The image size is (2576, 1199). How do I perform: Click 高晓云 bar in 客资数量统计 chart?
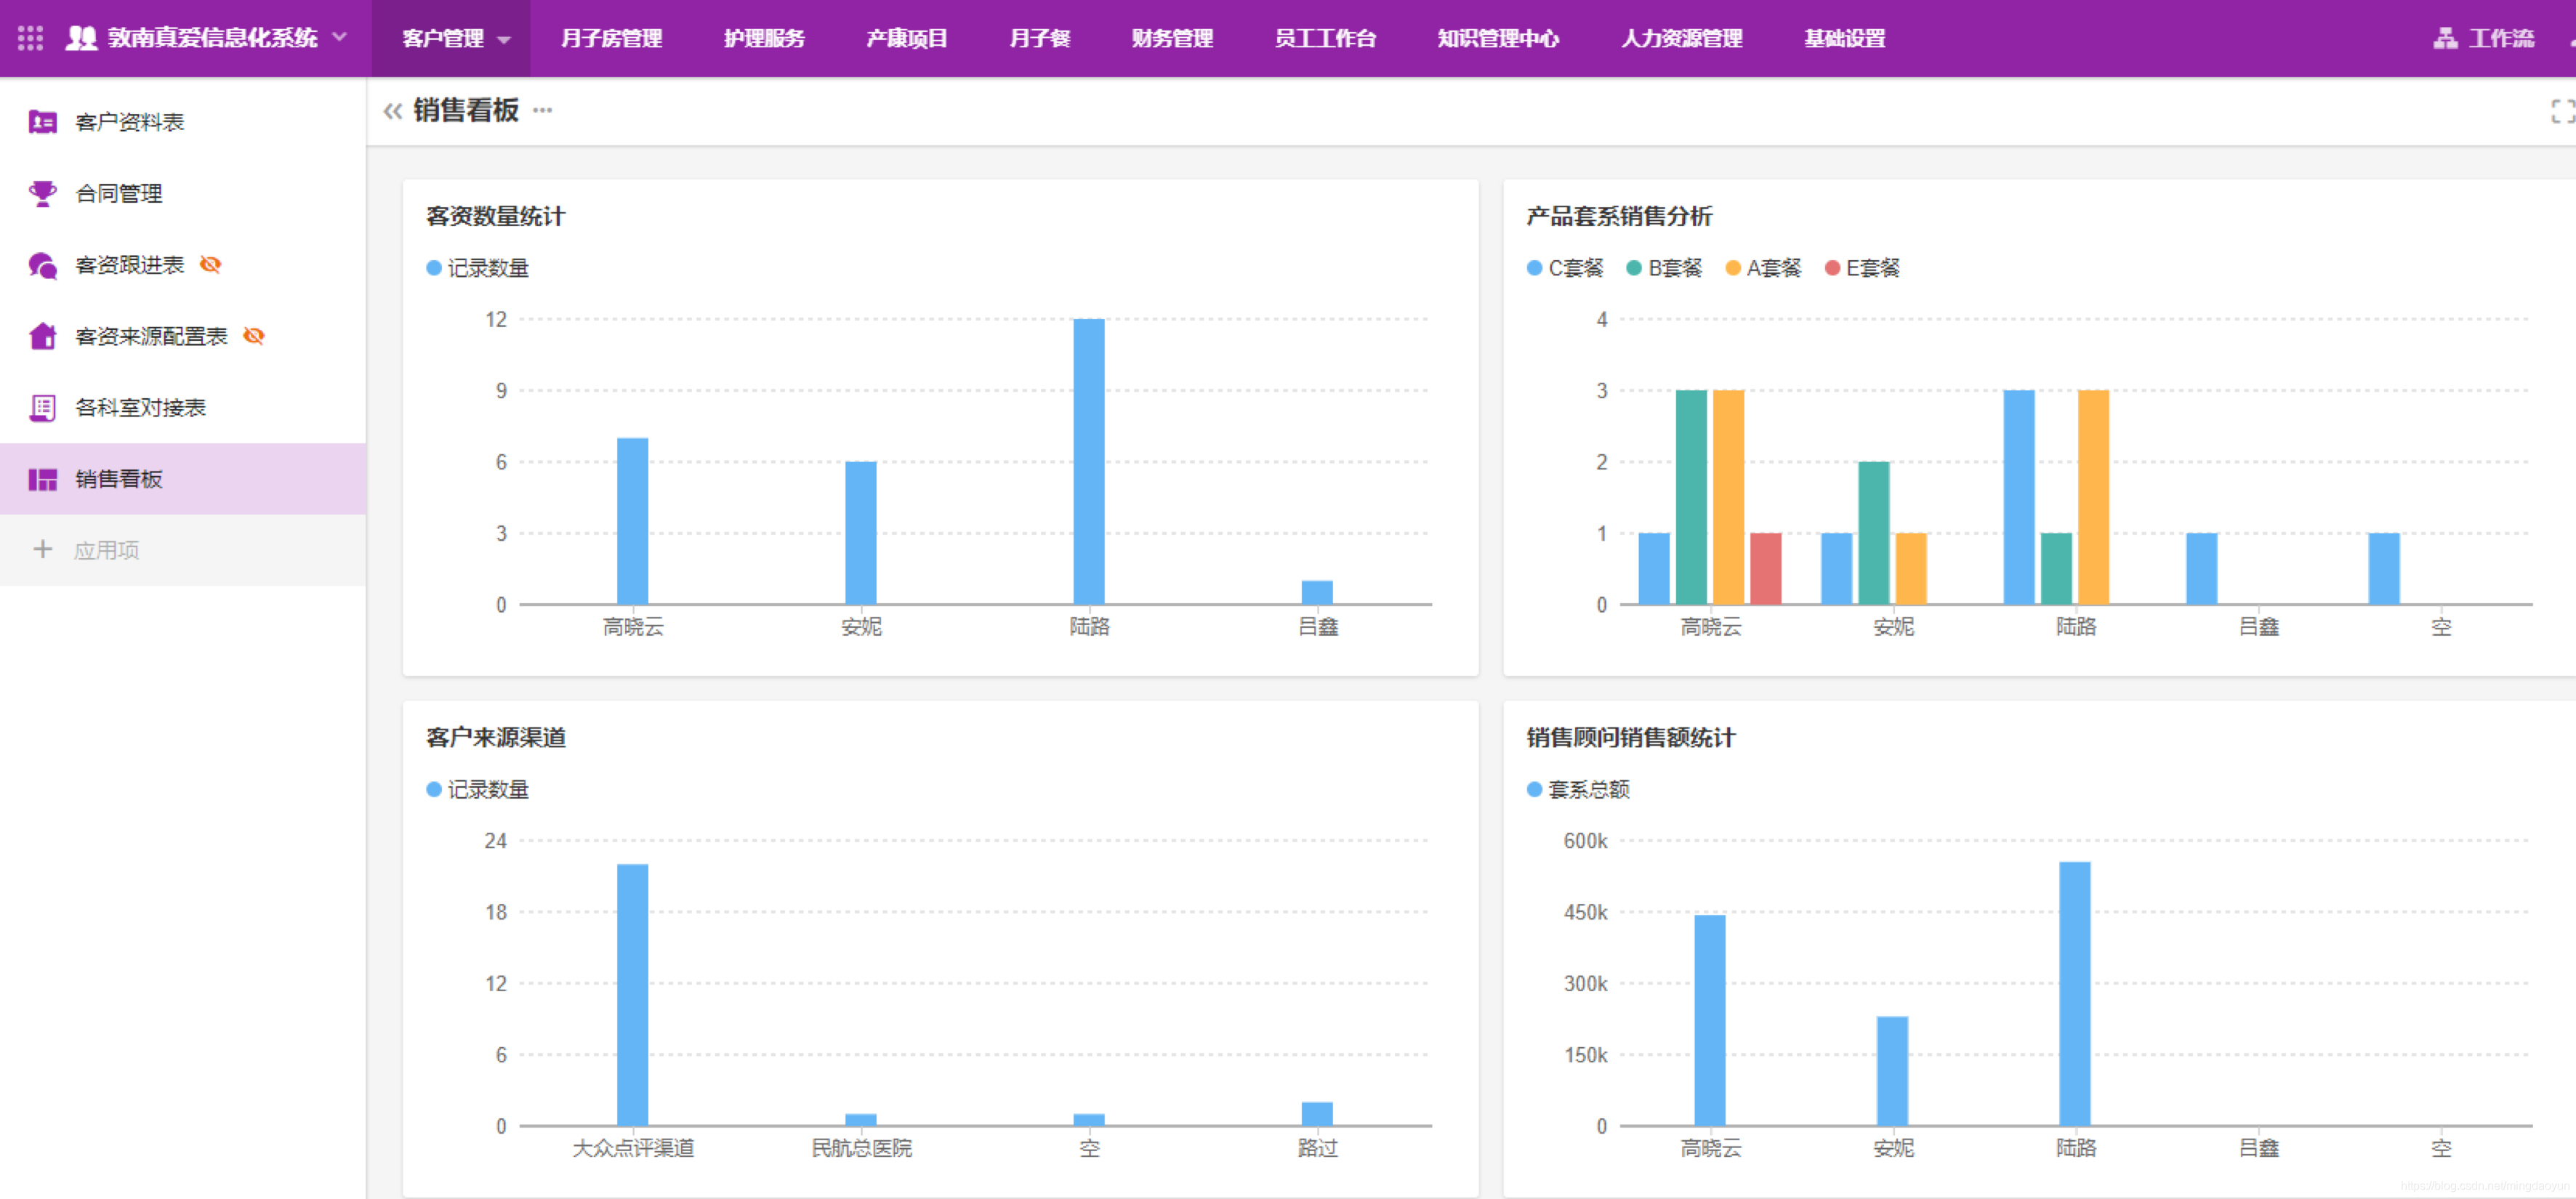(x=632, y=521)
